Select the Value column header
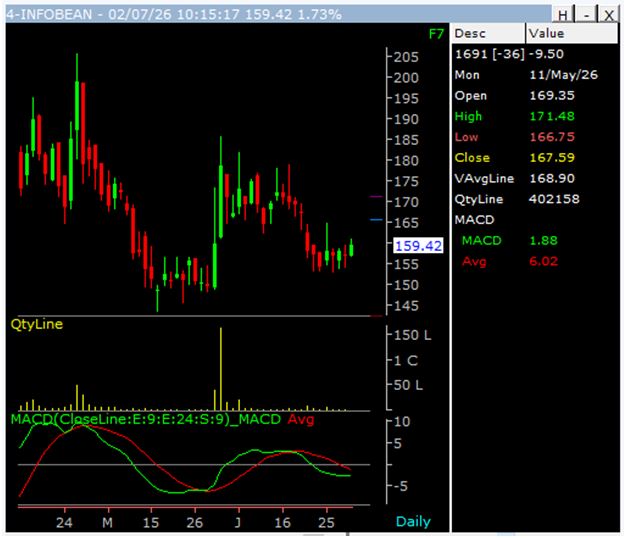Viewport: 624px width, 538px height. point(572,33)
